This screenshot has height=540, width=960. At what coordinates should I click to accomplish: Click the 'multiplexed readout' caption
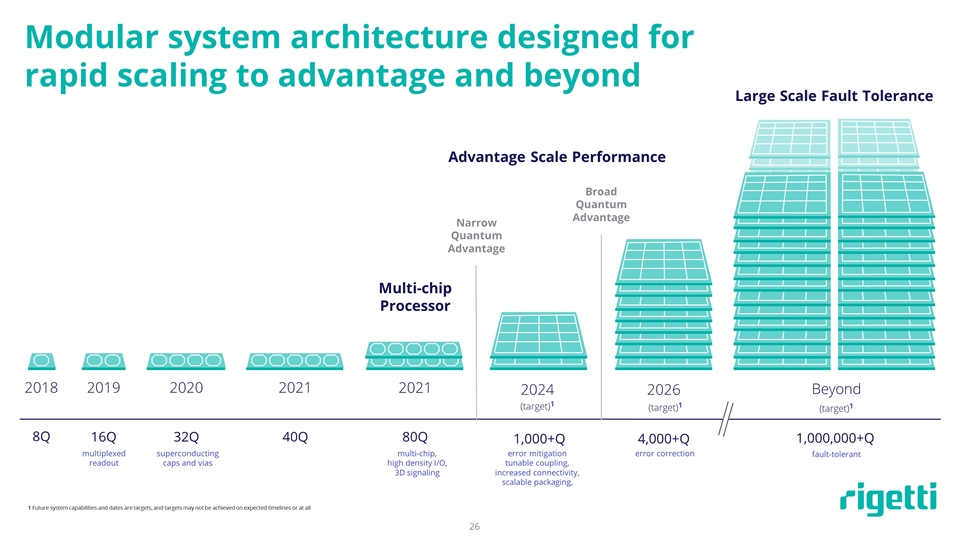pyautogui.click(x=103, y=459)
